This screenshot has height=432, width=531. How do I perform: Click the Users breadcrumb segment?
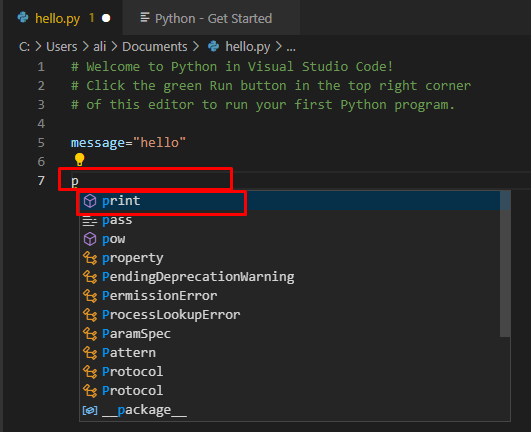(62, 47)
